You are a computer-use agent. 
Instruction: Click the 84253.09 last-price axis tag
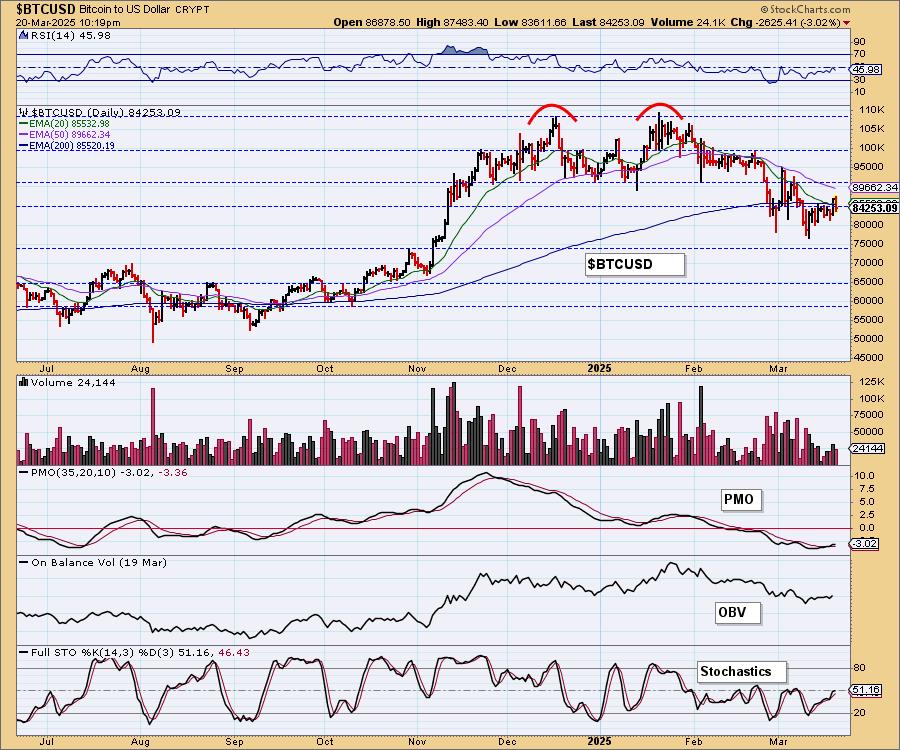point(874,208)
